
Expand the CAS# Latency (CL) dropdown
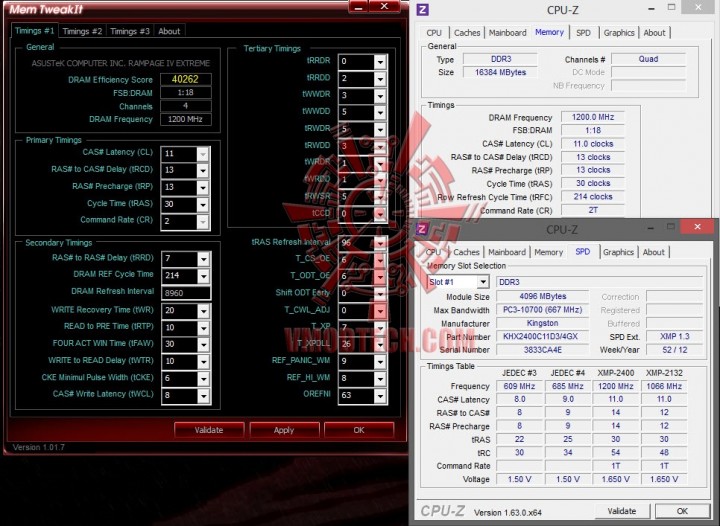(202, 154)
